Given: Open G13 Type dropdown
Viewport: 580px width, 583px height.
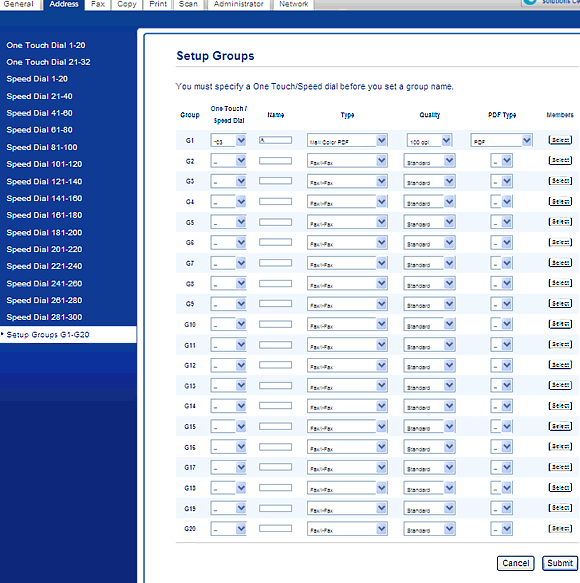Looking at the screenshot, I should (x=347, y=386).
